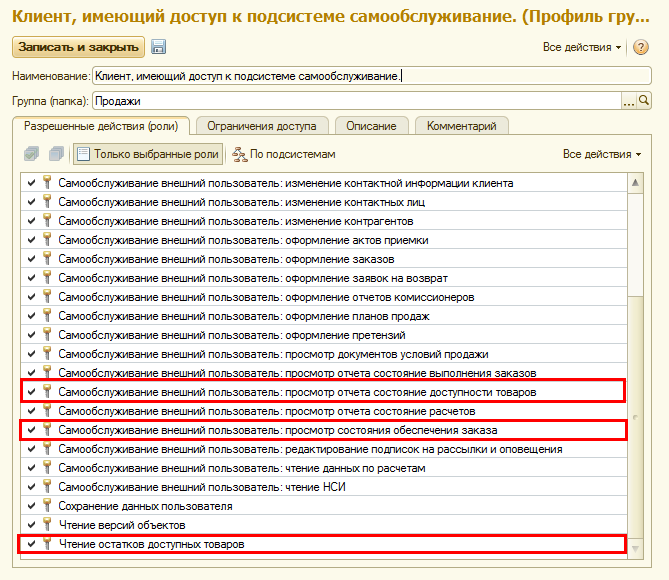Click into the Наименование input field
Screen dimensions: 669x580
coord(372,76)
